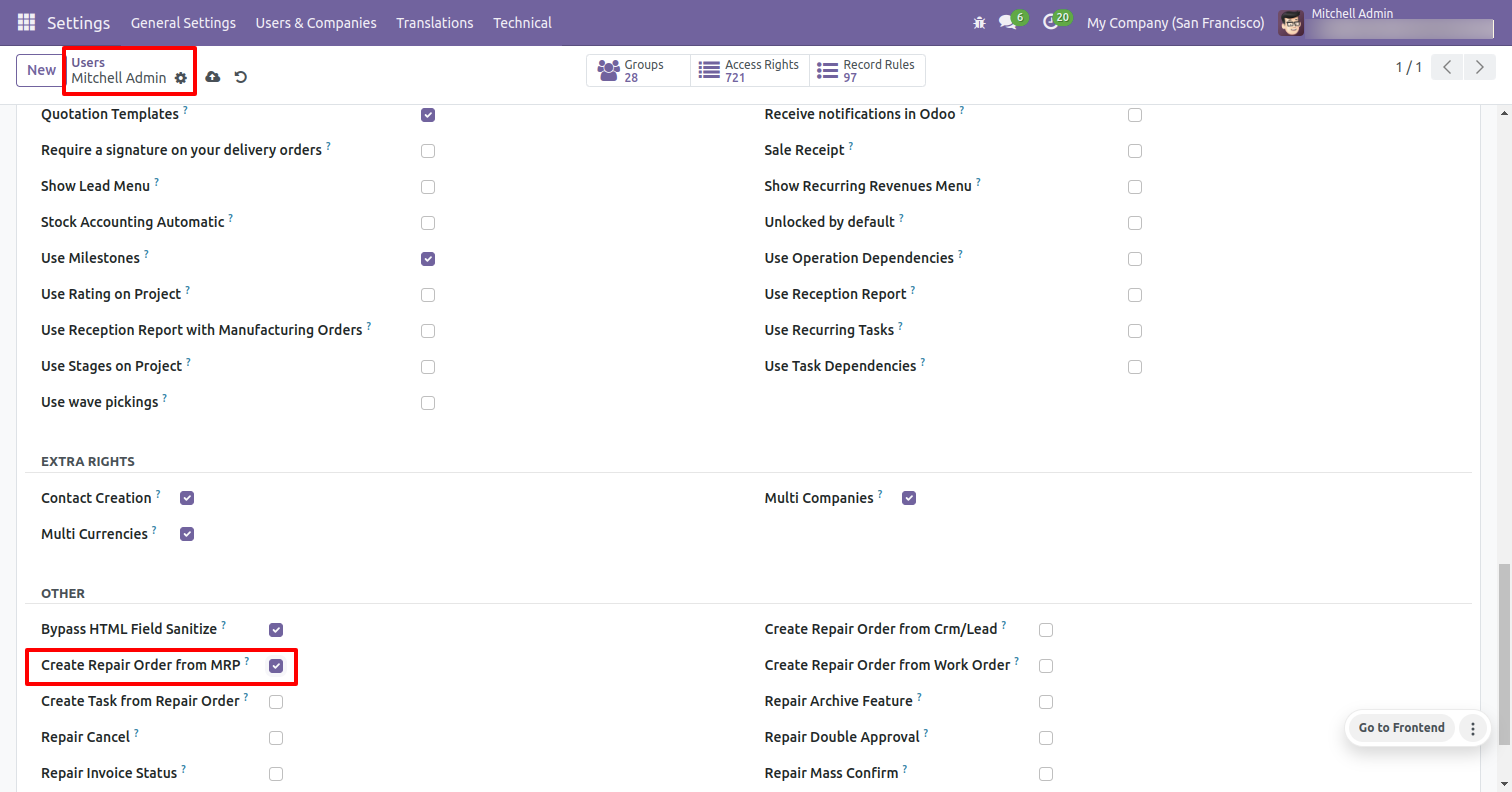The image size is (1512, 792).
Task: Disable the Multi Companies checkbox
Action: 909,498
